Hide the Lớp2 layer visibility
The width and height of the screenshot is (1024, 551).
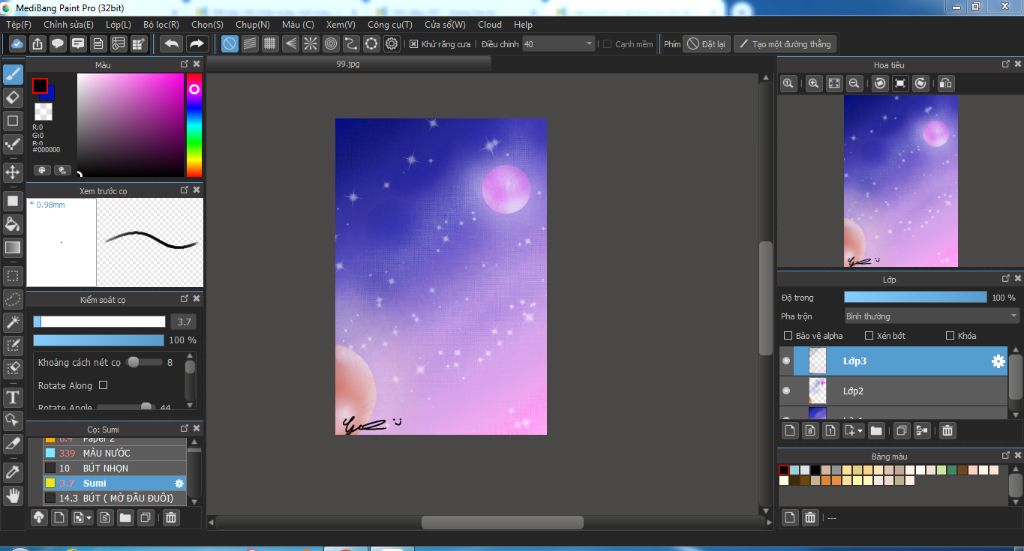(786, 391)
